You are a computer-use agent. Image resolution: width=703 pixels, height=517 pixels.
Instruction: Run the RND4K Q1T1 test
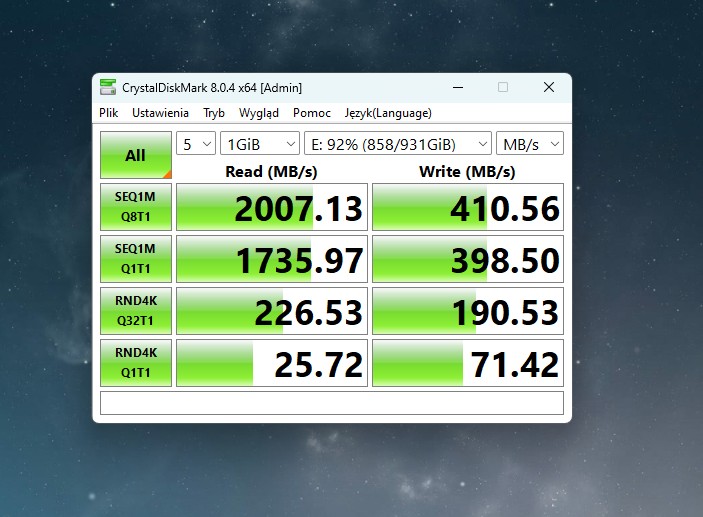(x=136, y=363)
